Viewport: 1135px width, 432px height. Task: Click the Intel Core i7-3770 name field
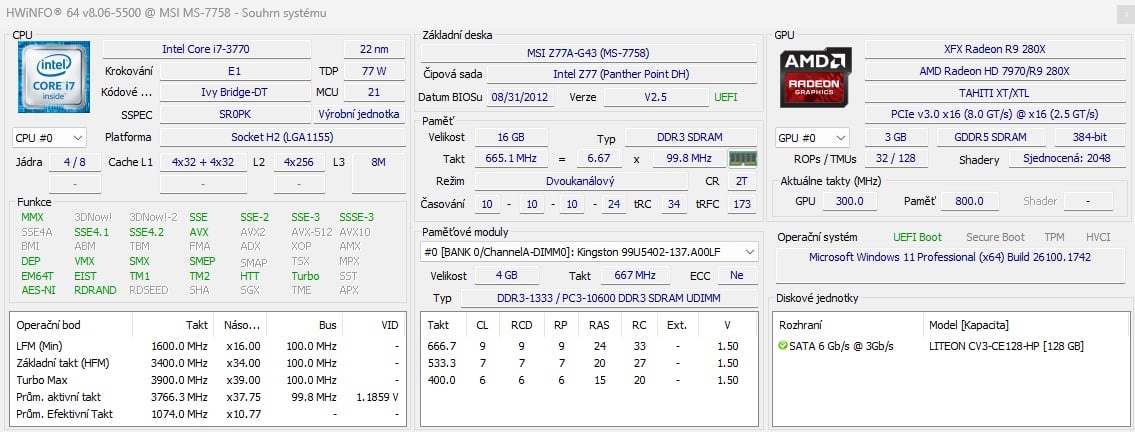(206, 49)
